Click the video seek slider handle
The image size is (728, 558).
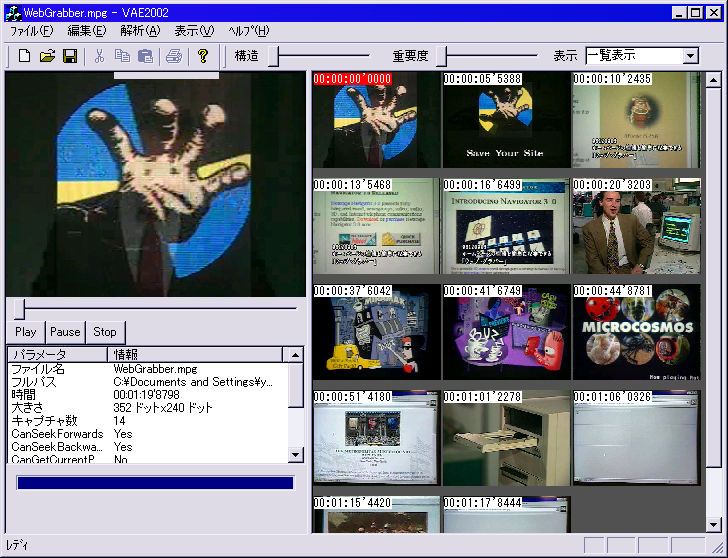19,309
